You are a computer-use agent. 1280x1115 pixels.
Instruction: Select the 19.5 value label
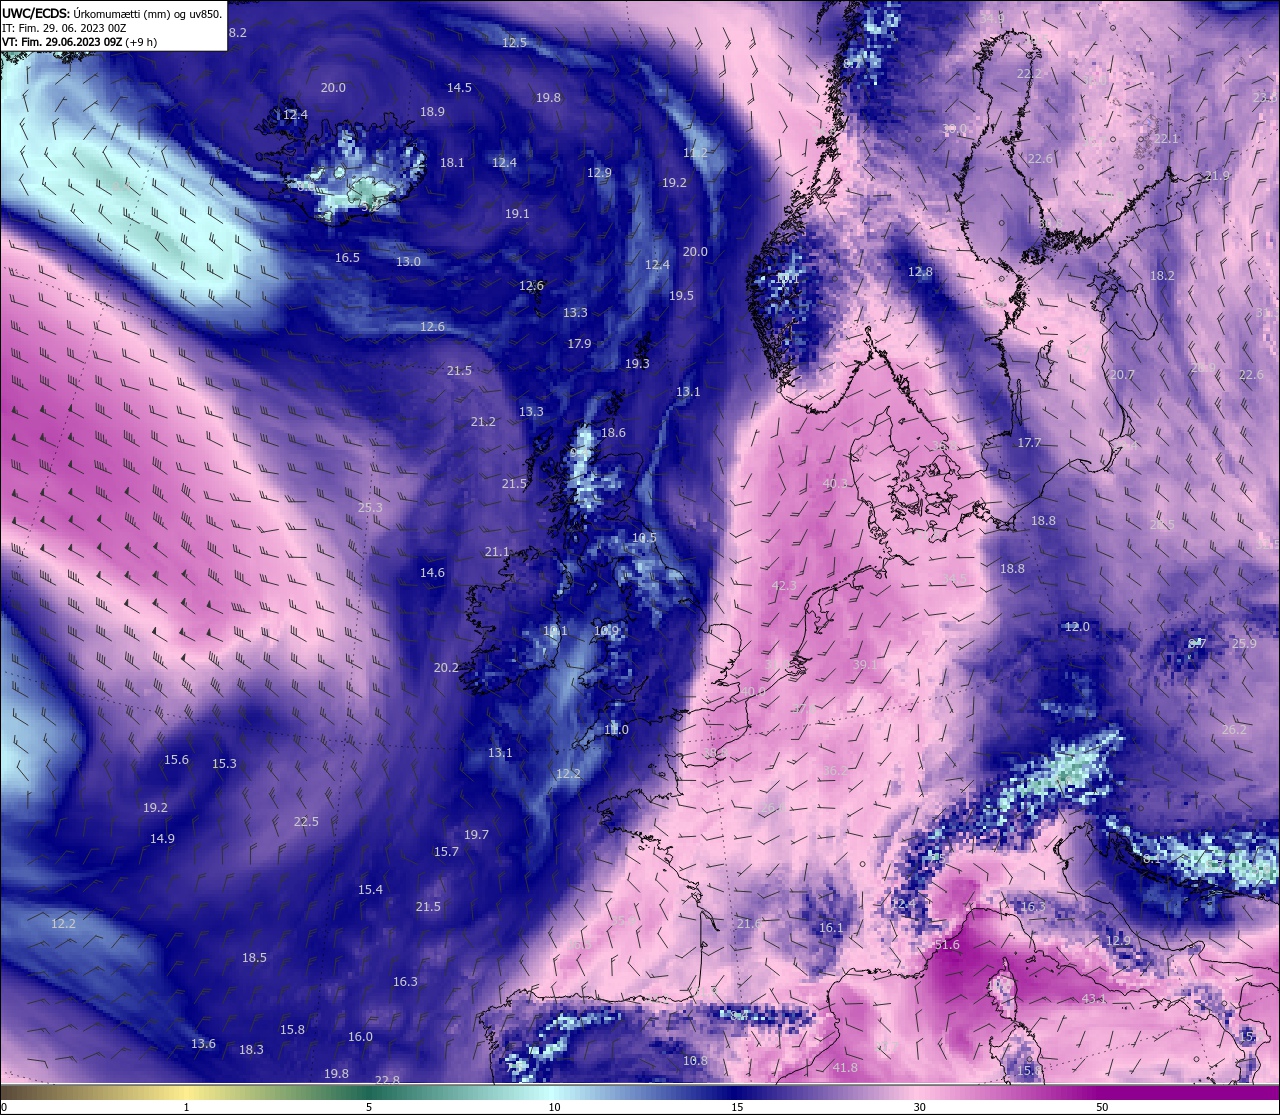tap(681, 296)
